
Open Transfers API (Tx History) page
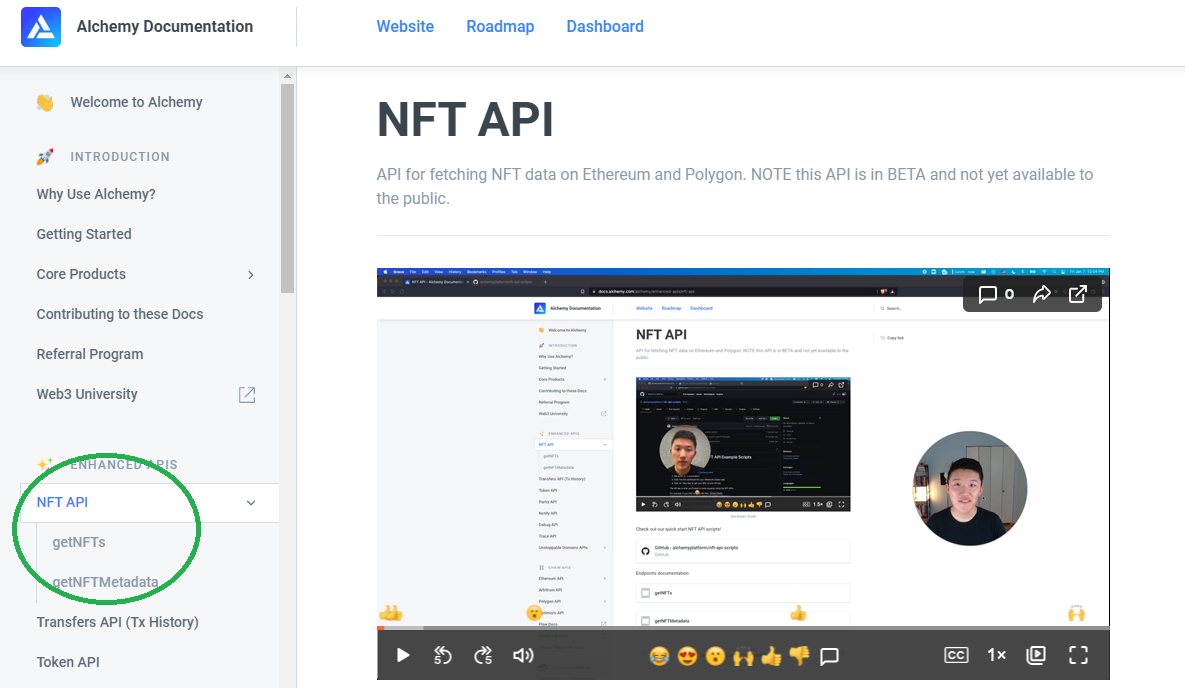[117, 622]
